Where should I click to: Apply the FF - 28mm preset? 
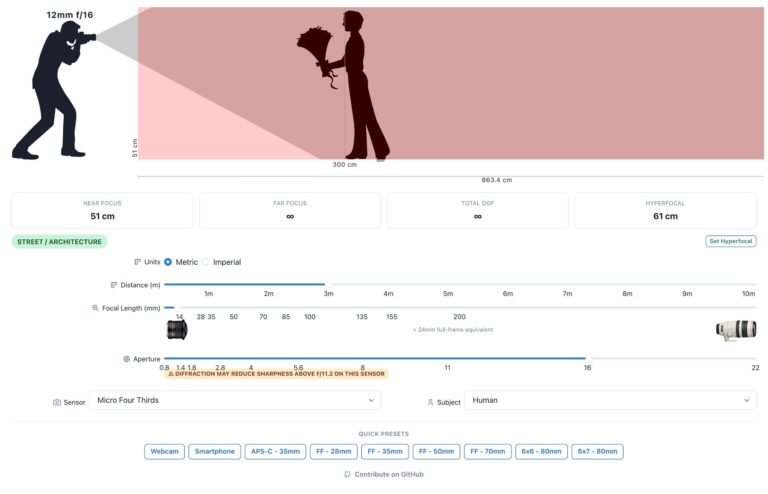[x=334, y=451]
